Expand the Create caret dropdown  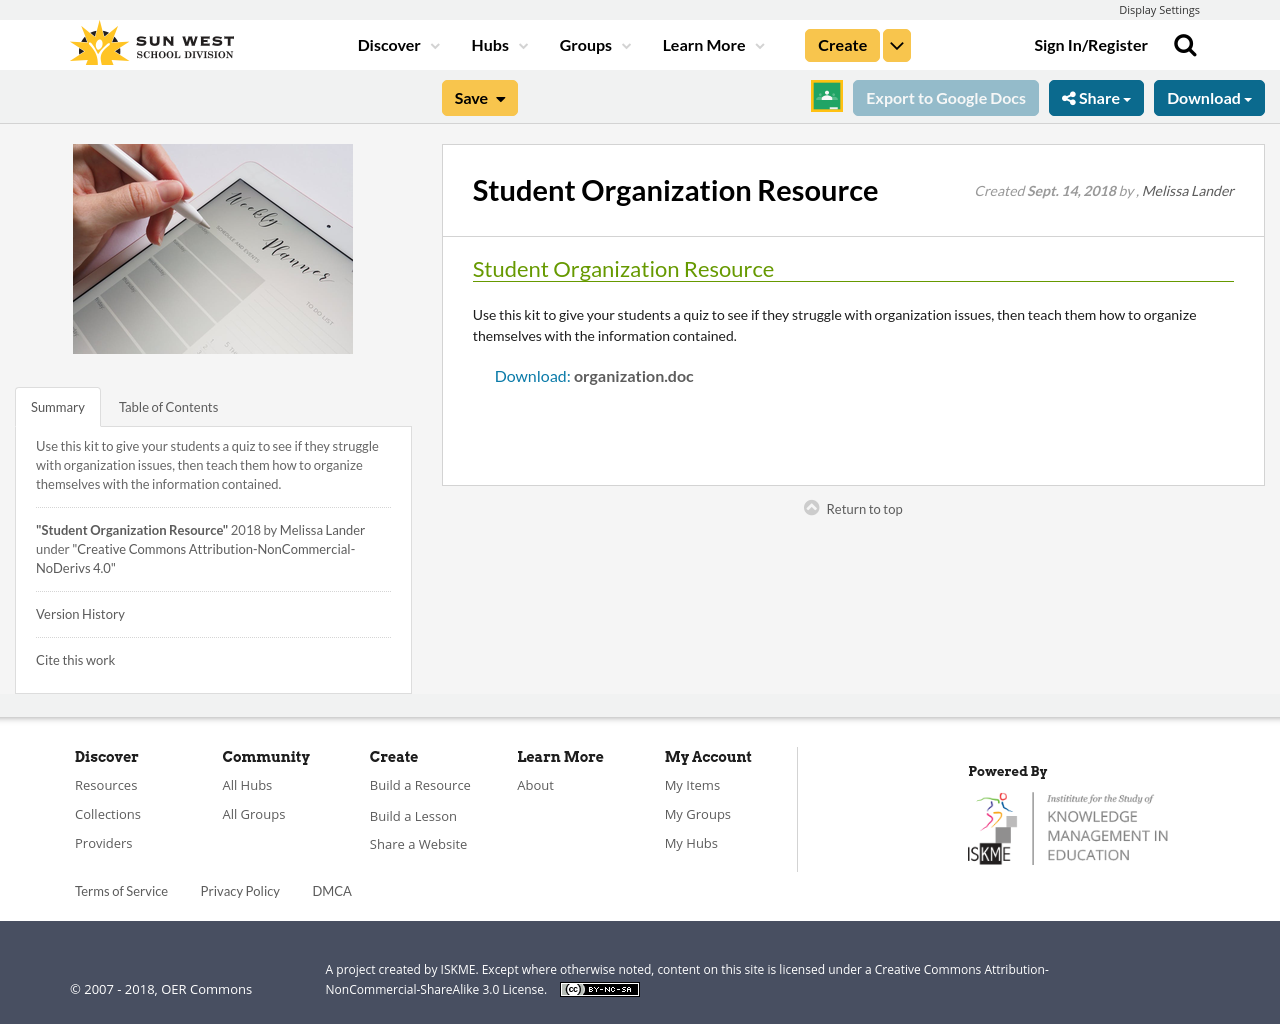tap(896, 44)
